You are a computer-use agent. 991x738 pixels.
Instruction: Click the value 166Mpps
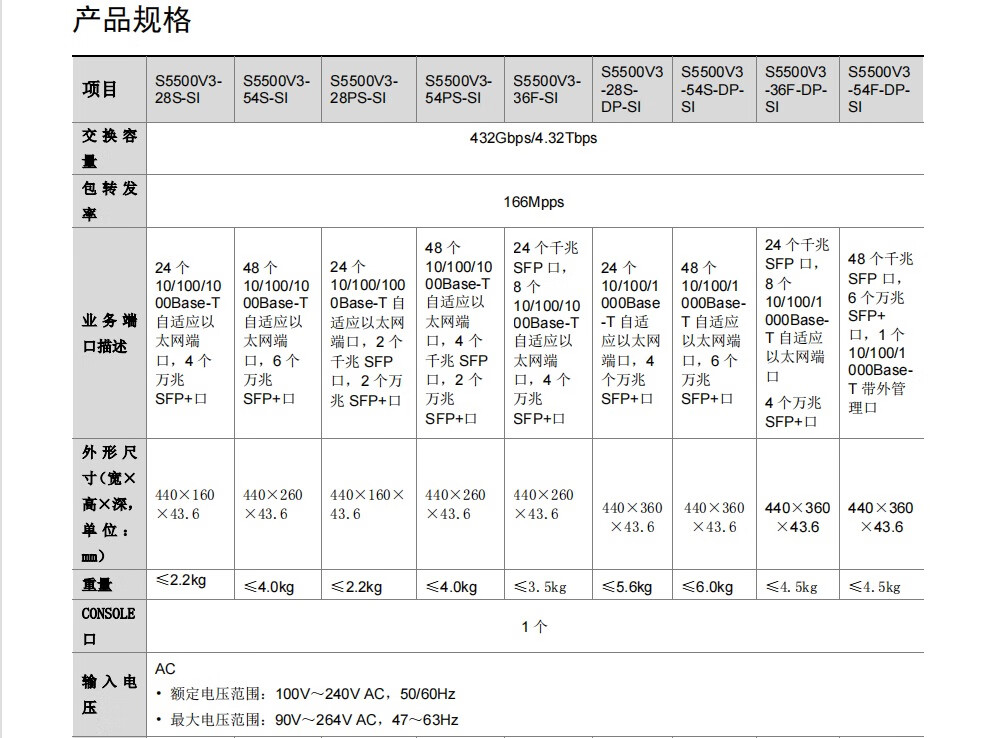533,202
